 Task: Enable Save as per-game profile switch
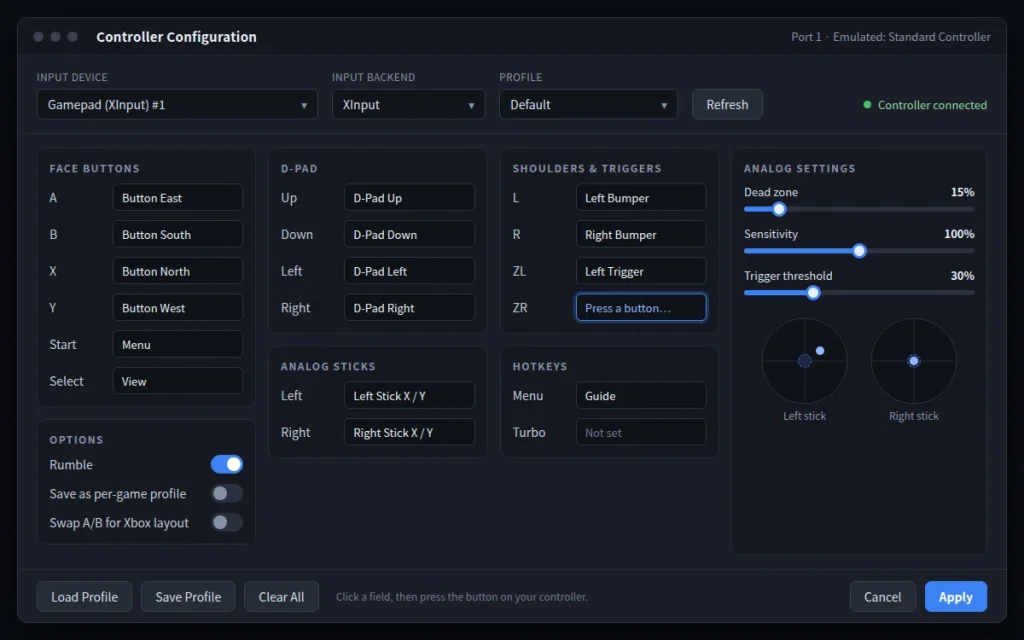227,494
